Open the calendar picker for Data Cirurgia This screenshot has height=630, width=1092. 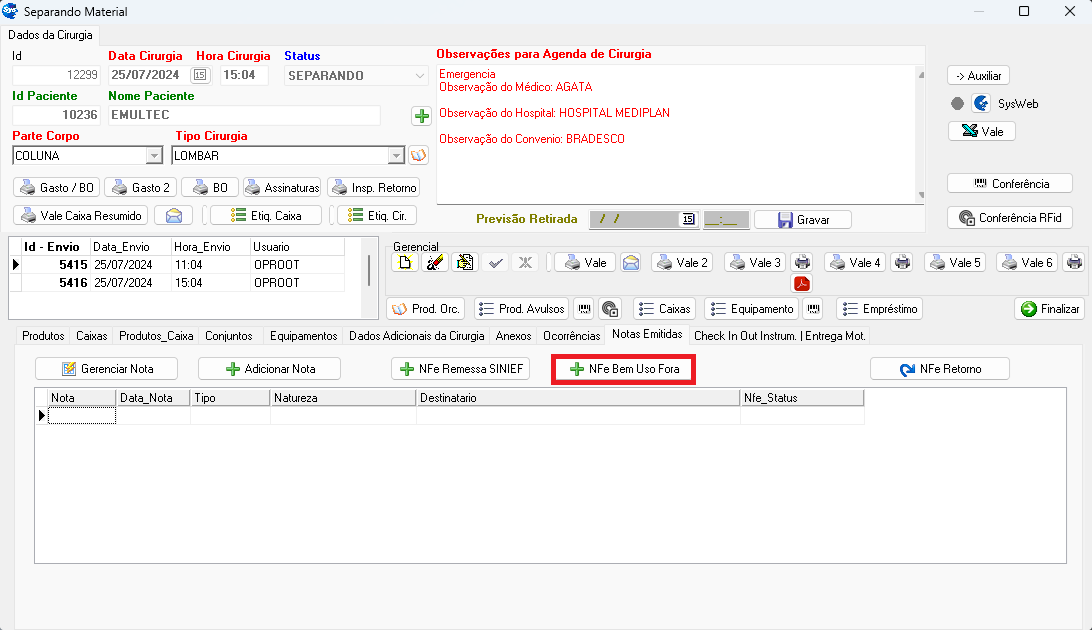pyautogui.click(x=200, y=75)
